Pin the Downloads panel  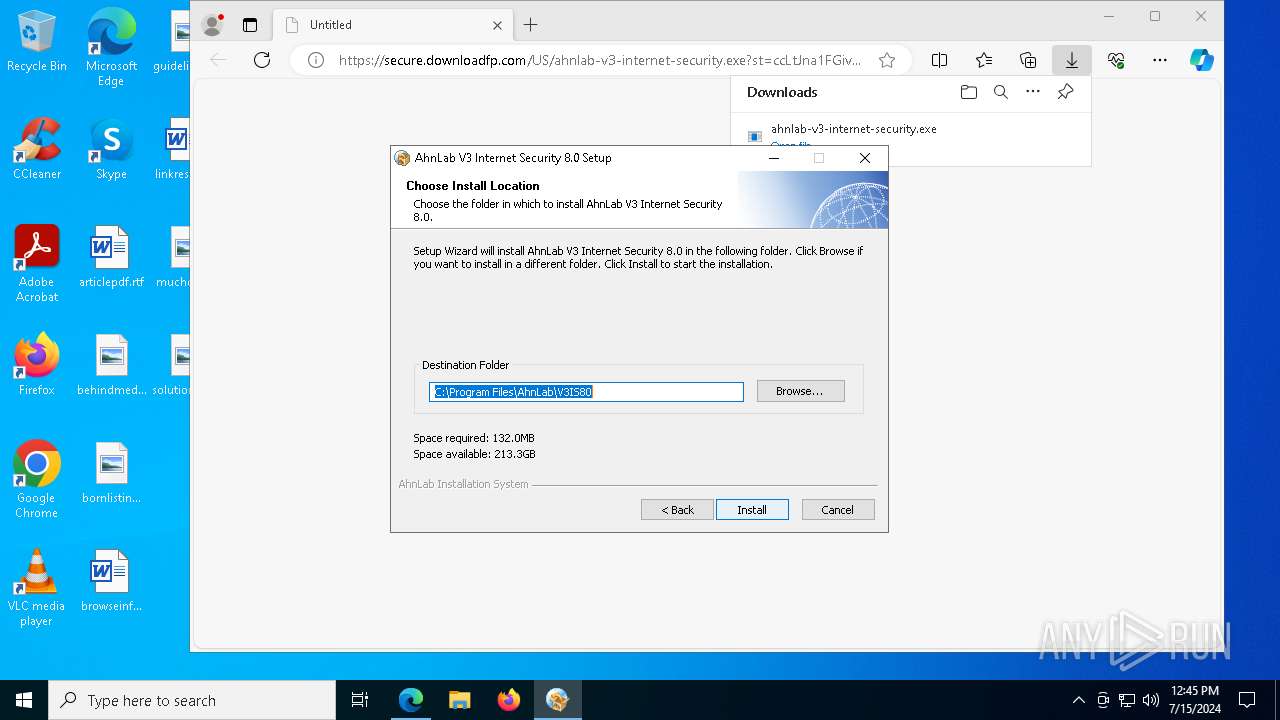click(x=1065, y=92)
